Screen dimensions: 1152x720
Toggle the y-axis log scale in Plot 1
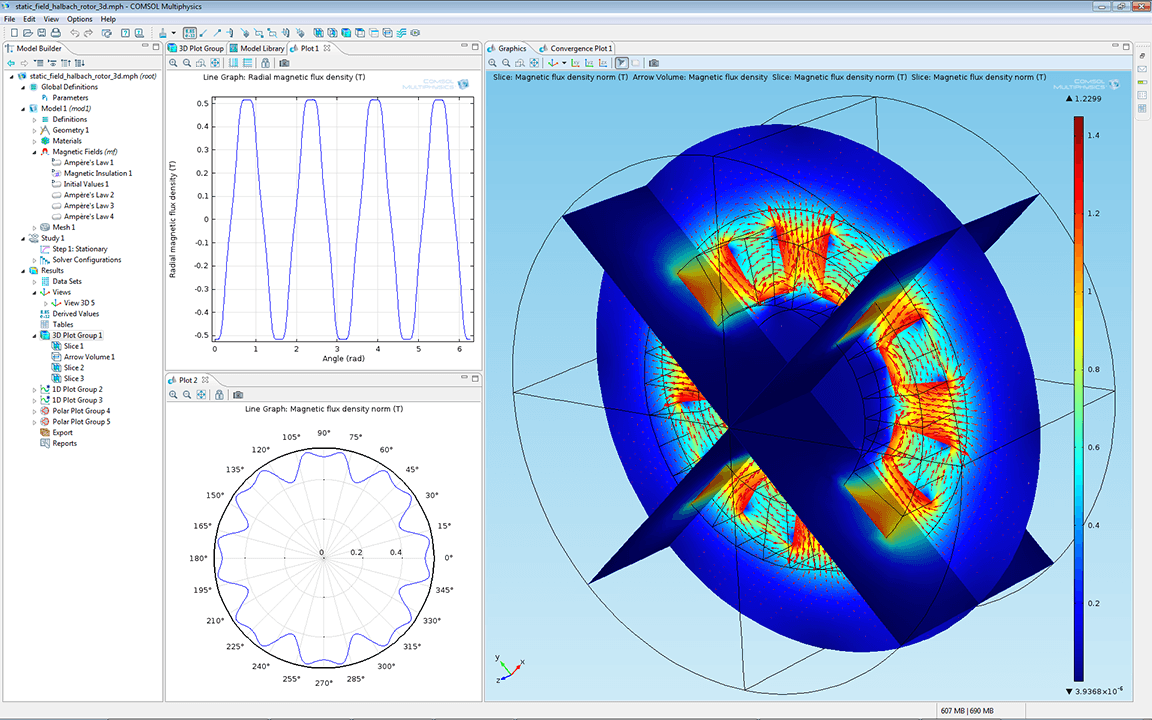(x=247, y=63)
